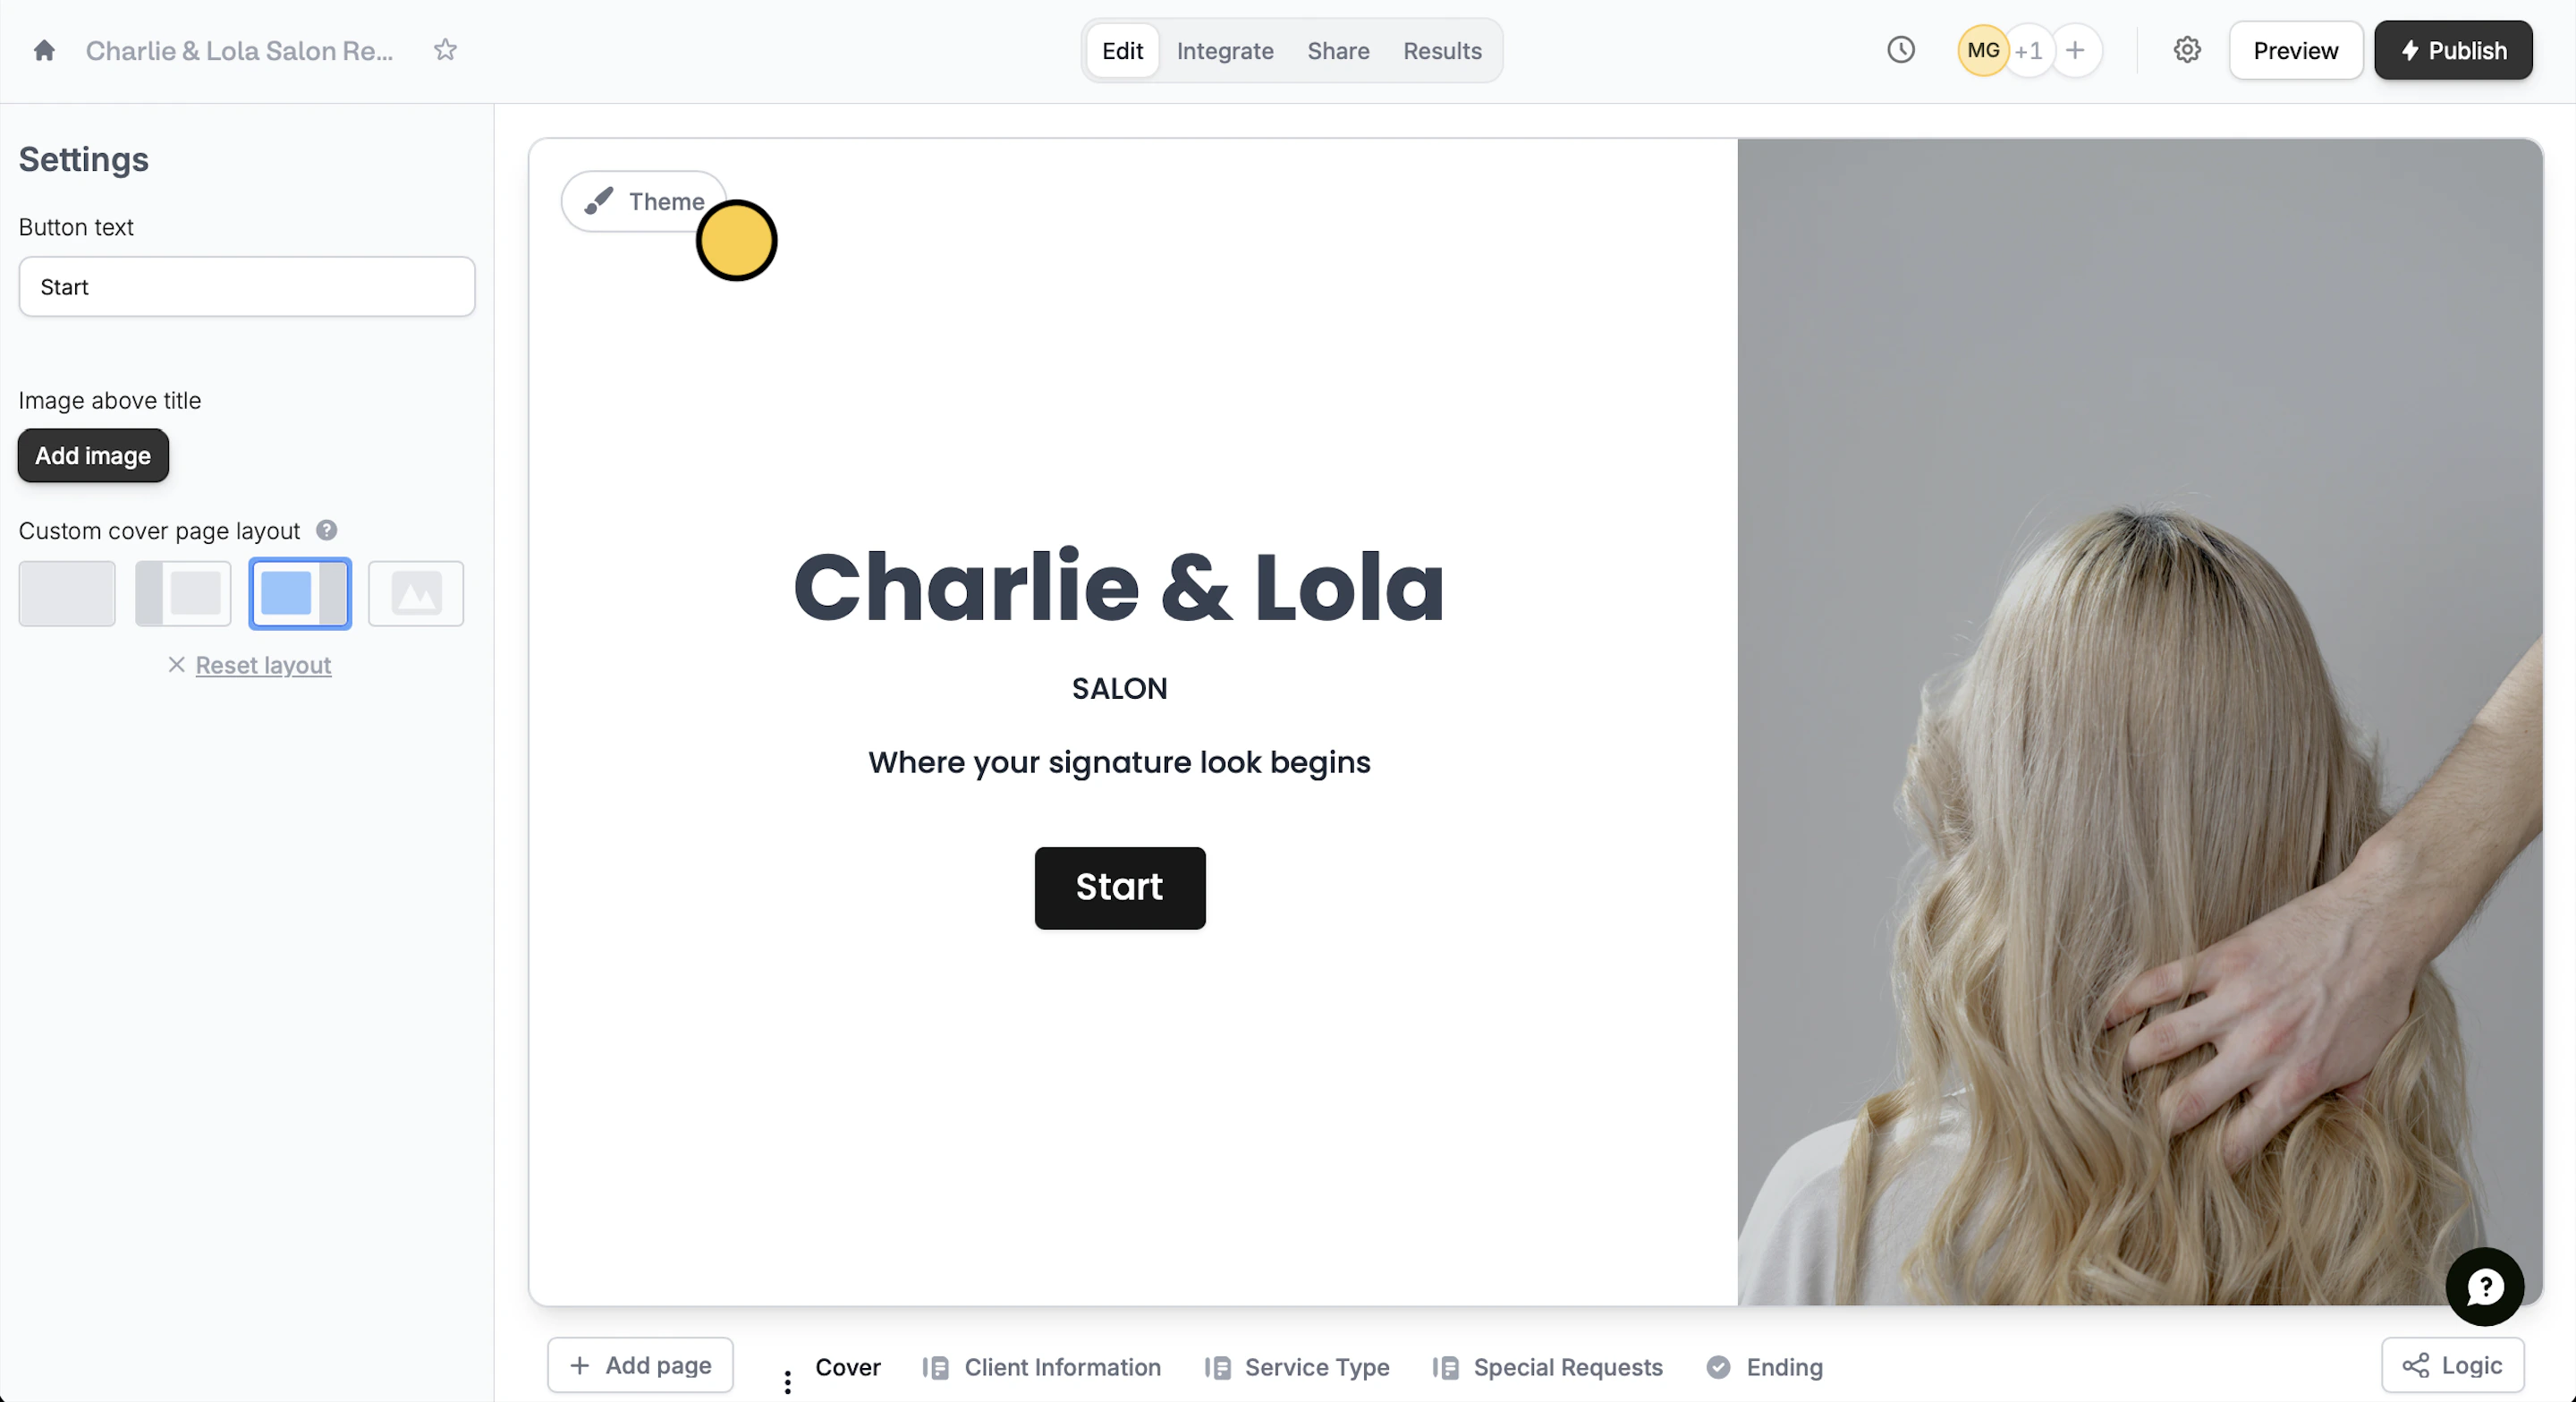This screenshot has width=2576, height=1402.
Task: Select the plain full cover layout
Action: click(67, 593)
